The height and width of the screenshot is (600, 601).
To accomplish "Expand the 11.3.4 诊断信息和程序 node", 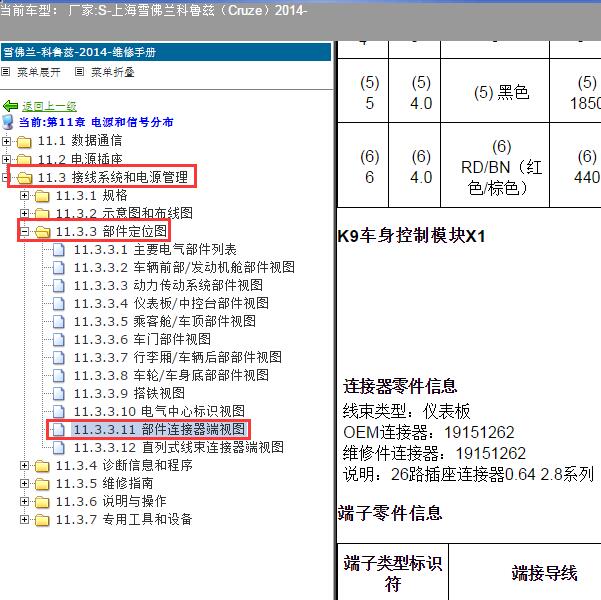I will pos(24,465).
